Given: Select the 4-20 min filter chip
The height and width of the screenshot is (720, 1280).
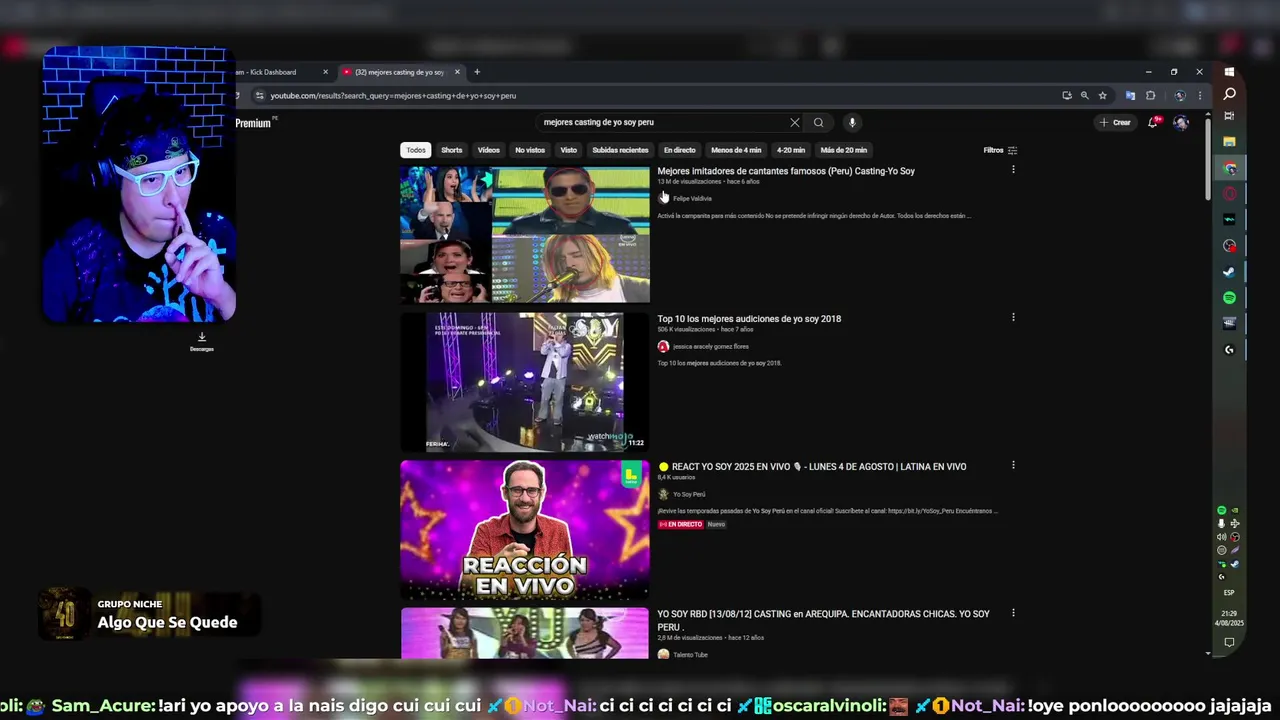Looking at the screenshot, I should (x=791, y=150).
